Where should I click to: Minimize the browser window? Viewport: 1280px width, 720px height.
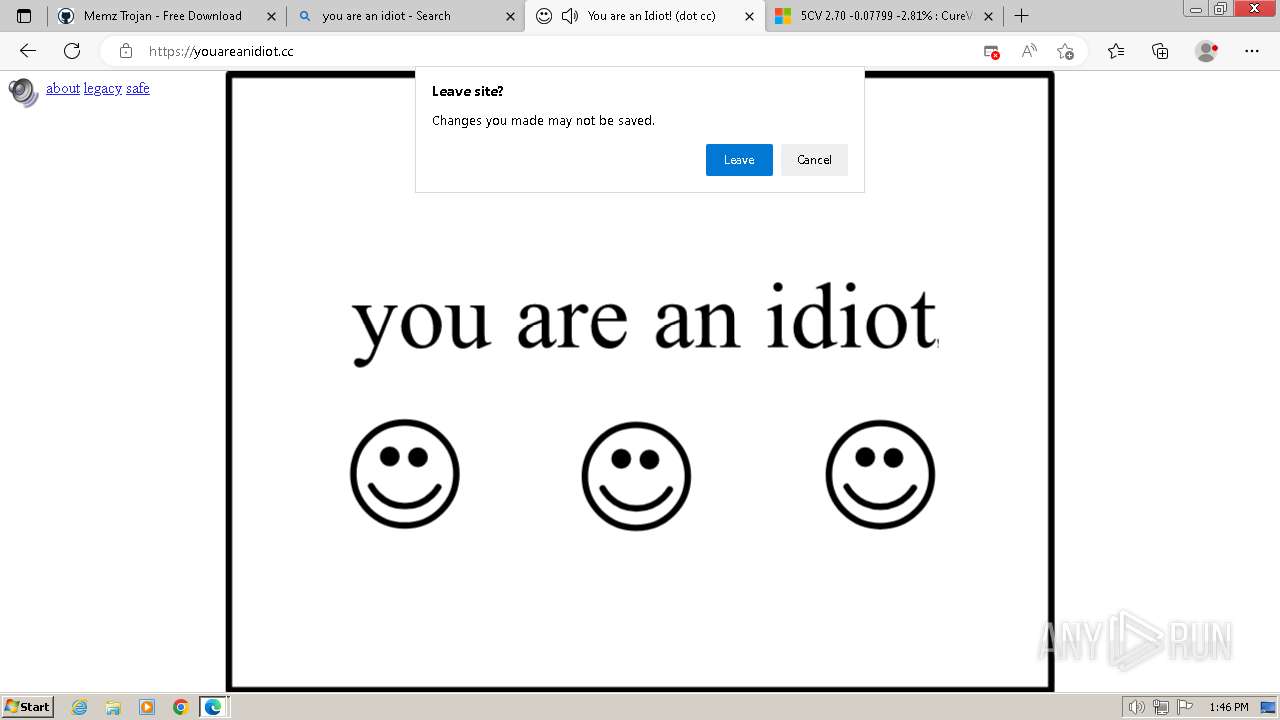click(1196, 8)
